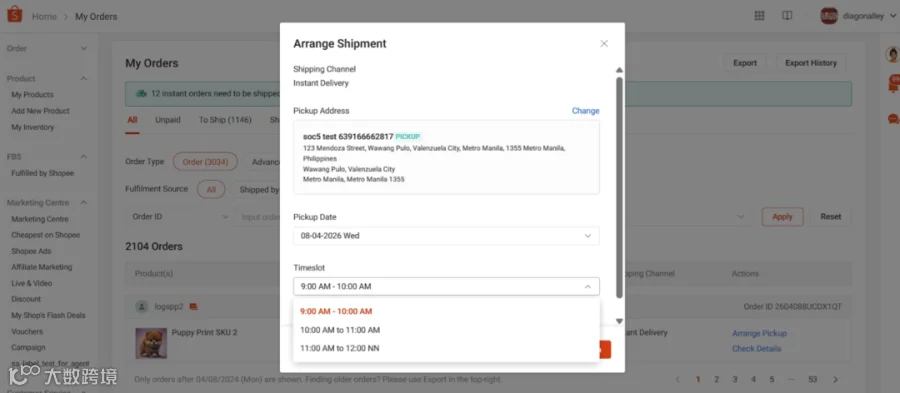Go to orders page 2
This screenshot has height=393, width=900.
(716, 379)
